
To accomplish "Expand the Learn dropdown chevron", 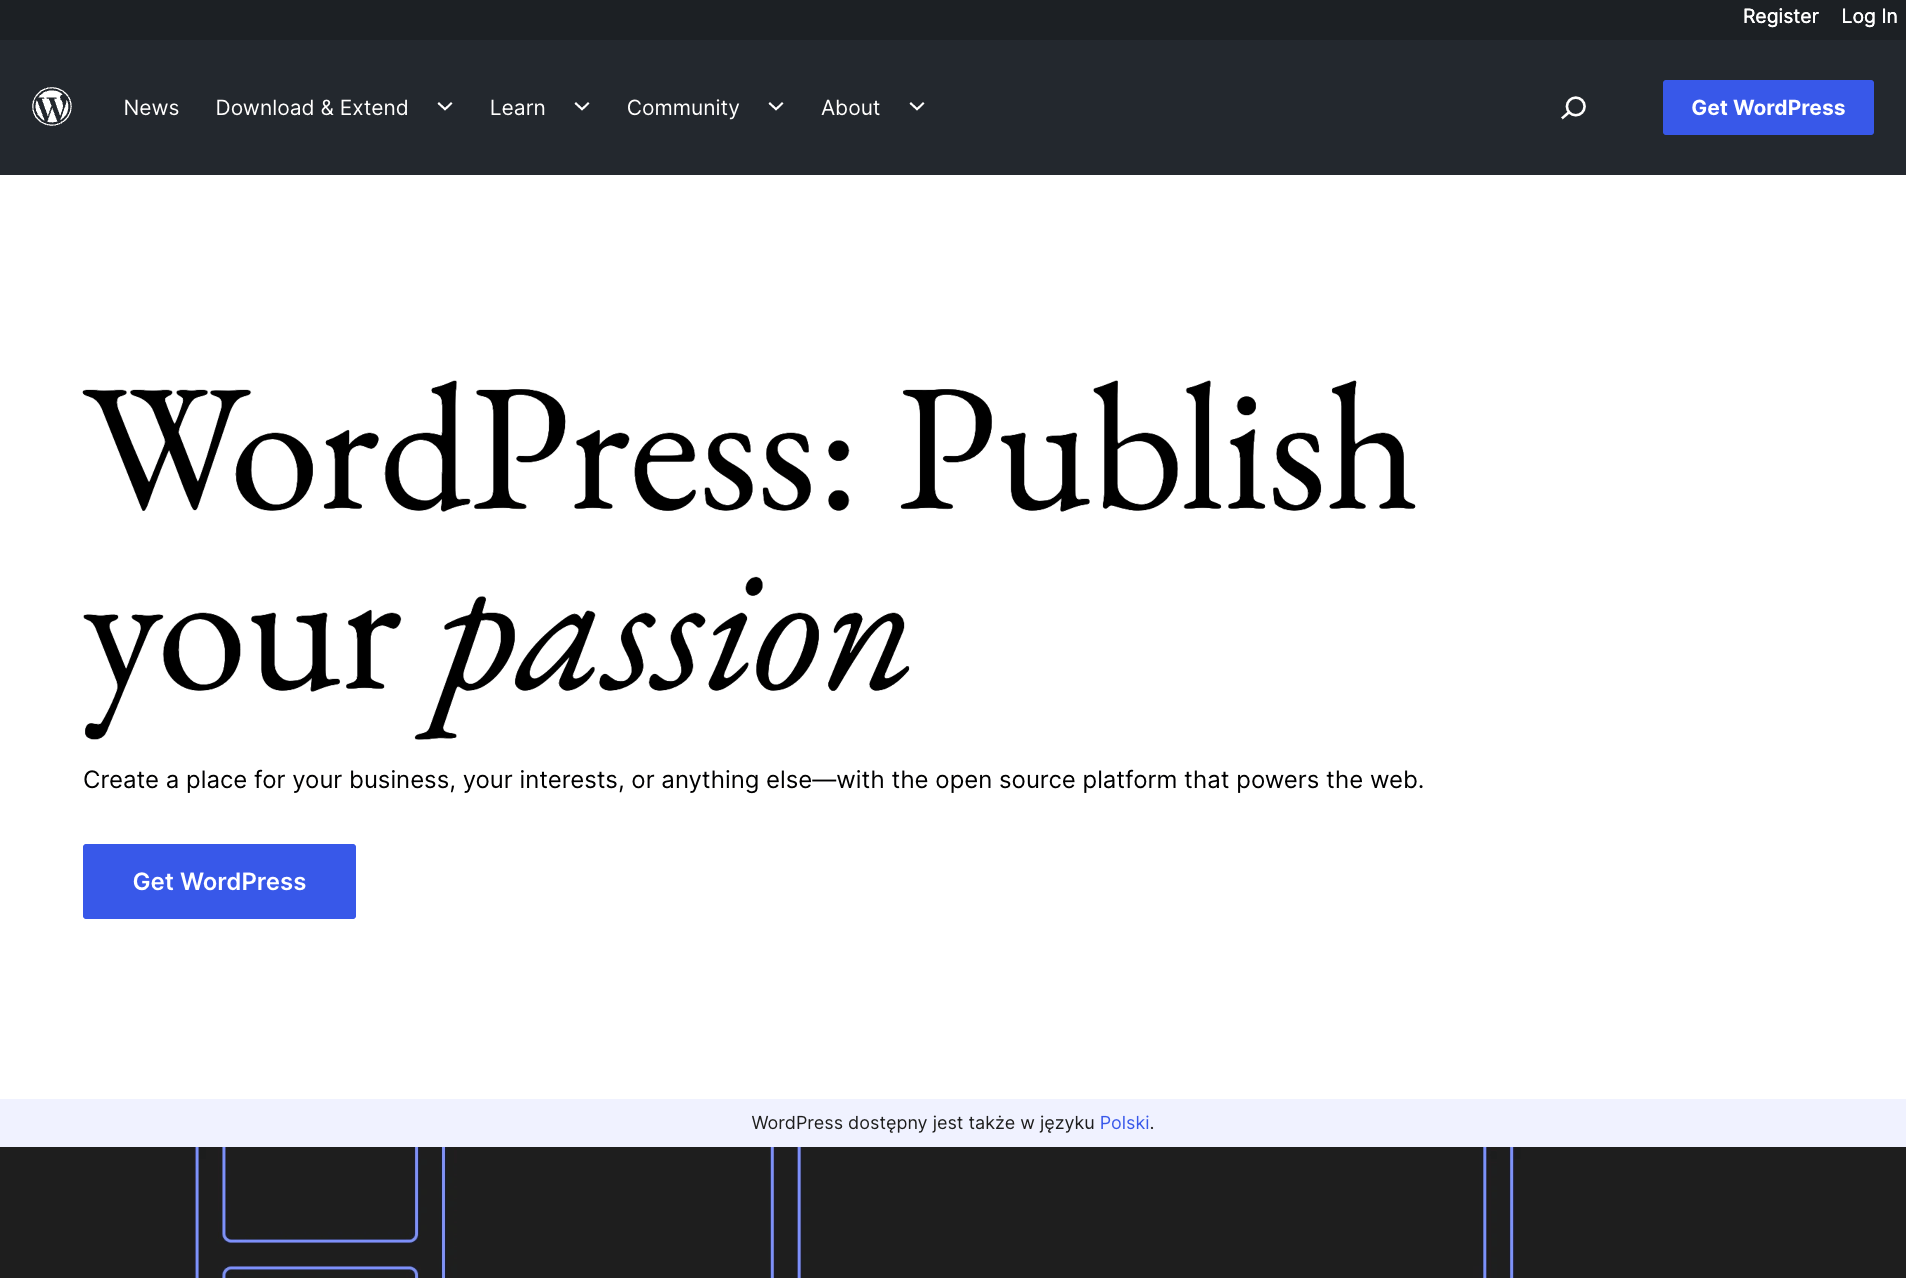I will pyautogui.click(x=581, y=107).
